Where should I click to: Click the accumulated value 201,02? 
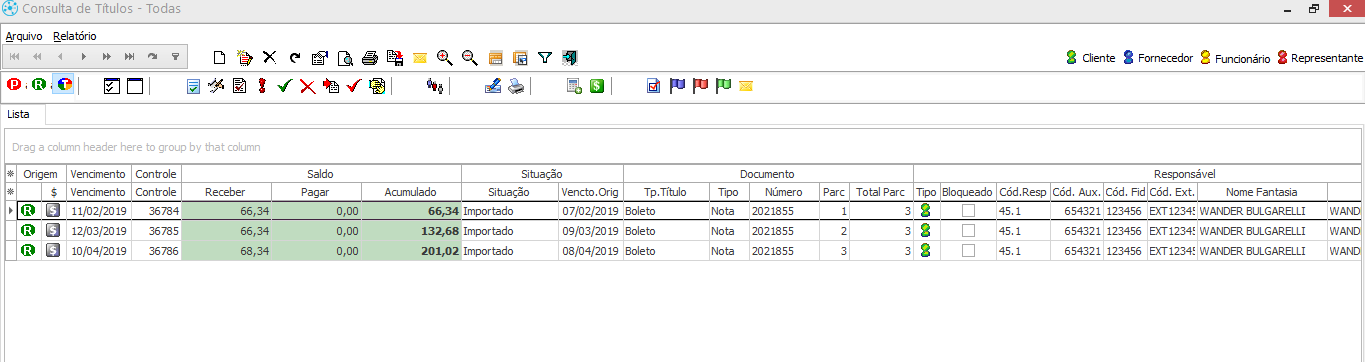point(411,250)
